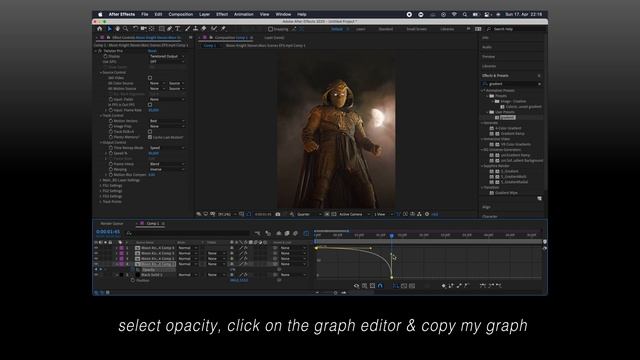Open the Use GPU dropdown
This screenshot has width=640, height=360.
(x=167, y=62)
